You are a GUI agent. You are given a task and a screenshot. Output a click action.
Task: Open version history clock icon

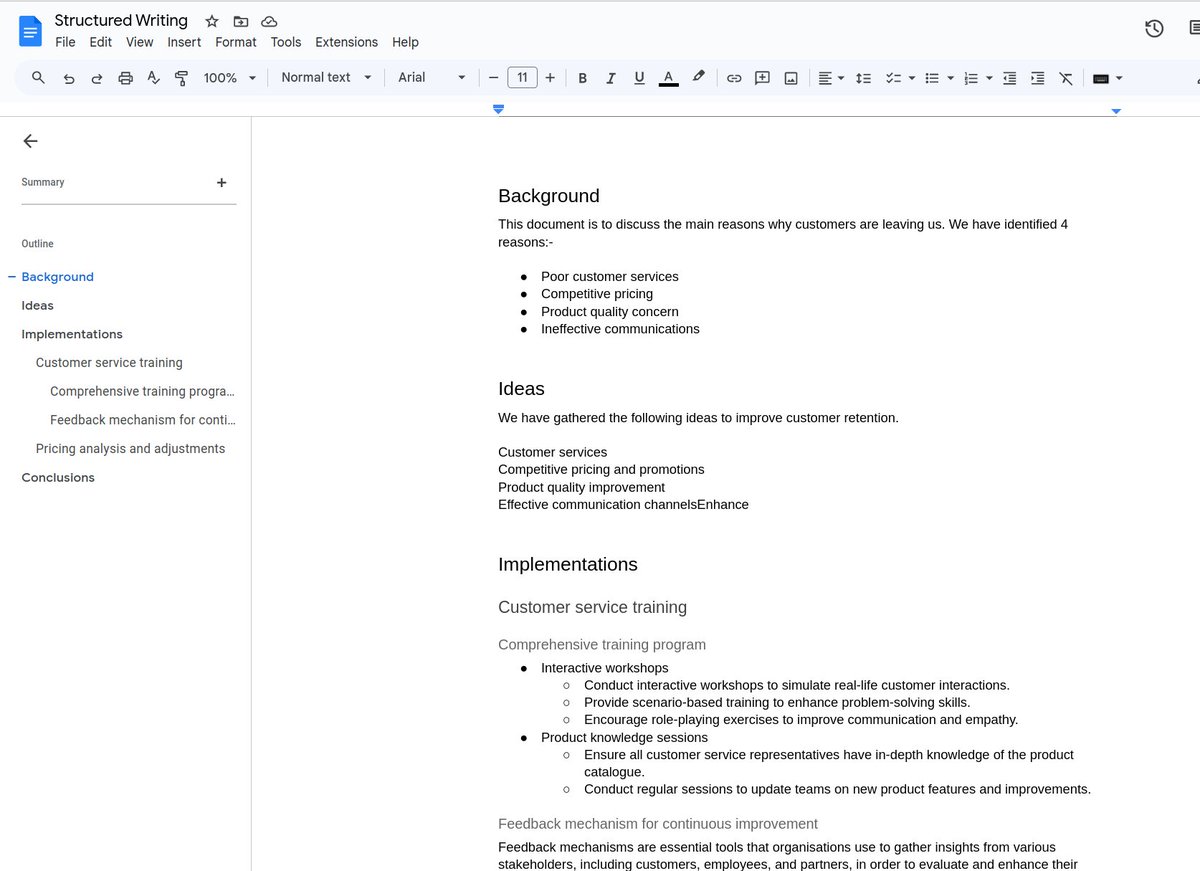pos(1154,28)
